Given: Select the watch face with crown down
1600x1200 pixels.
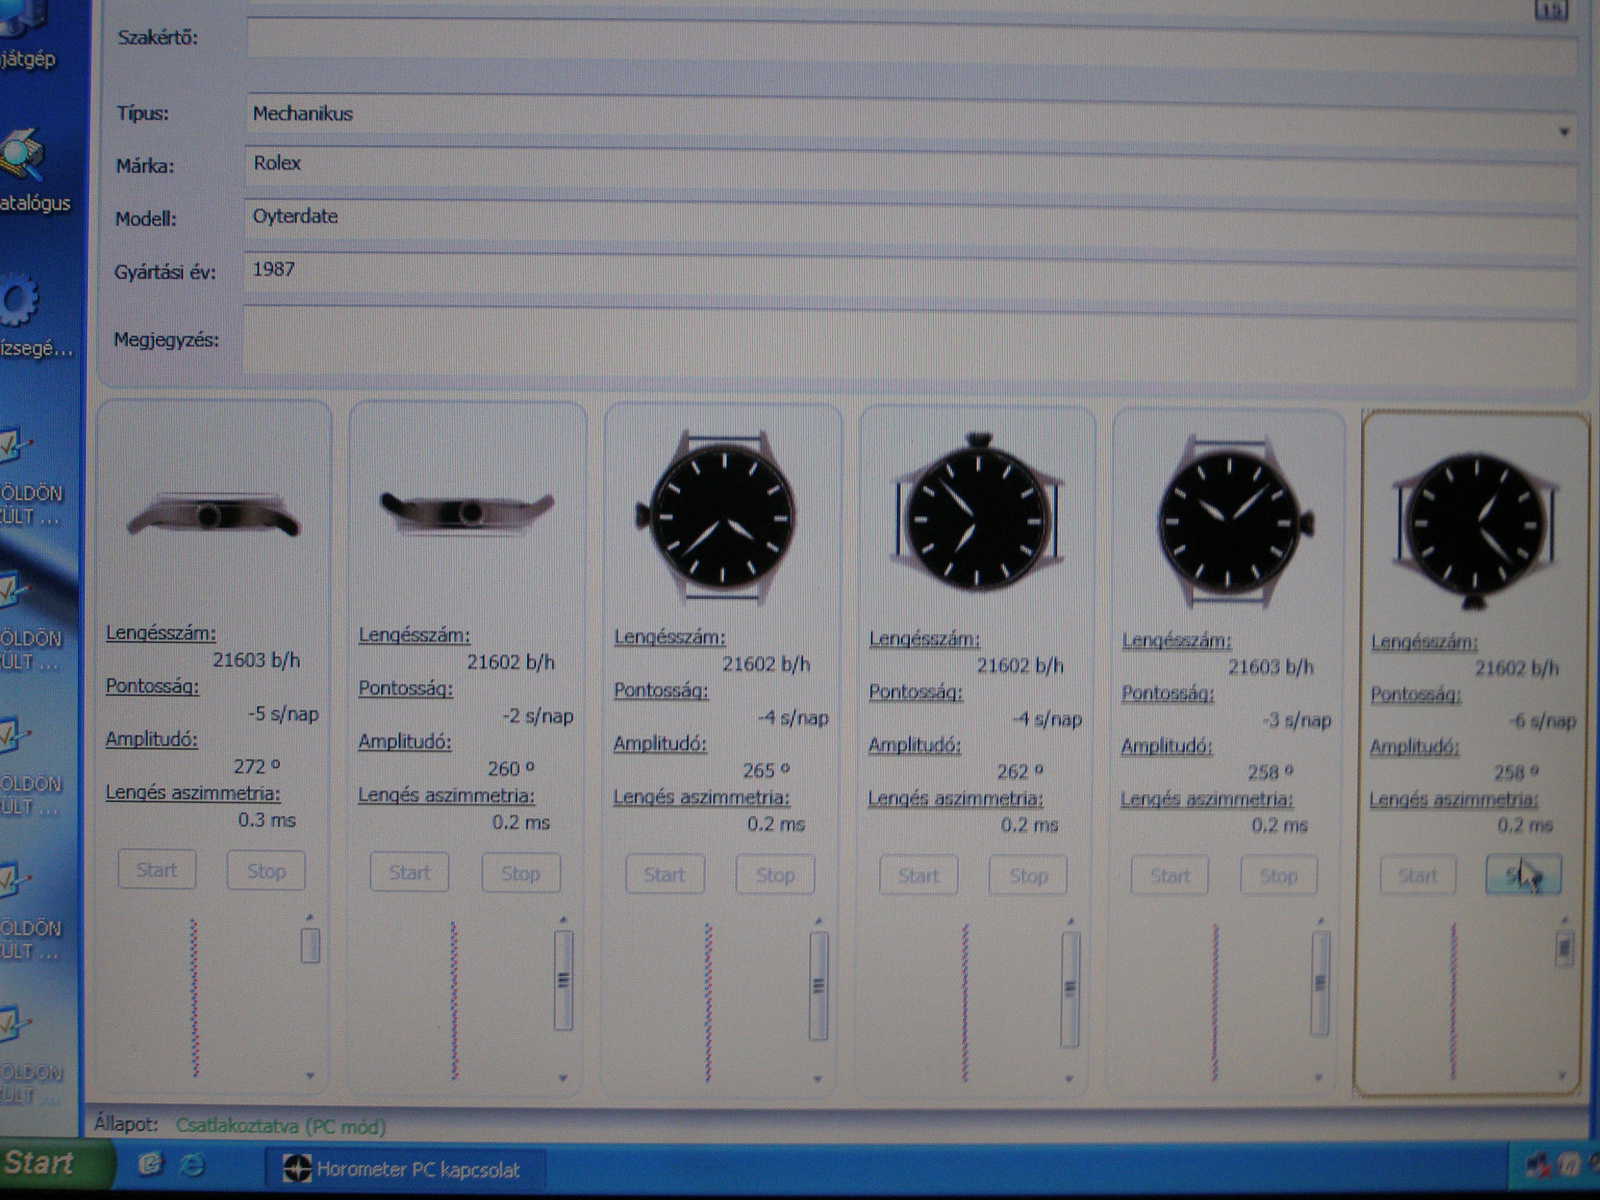Looking at the screenshot, I should 1477,530.
